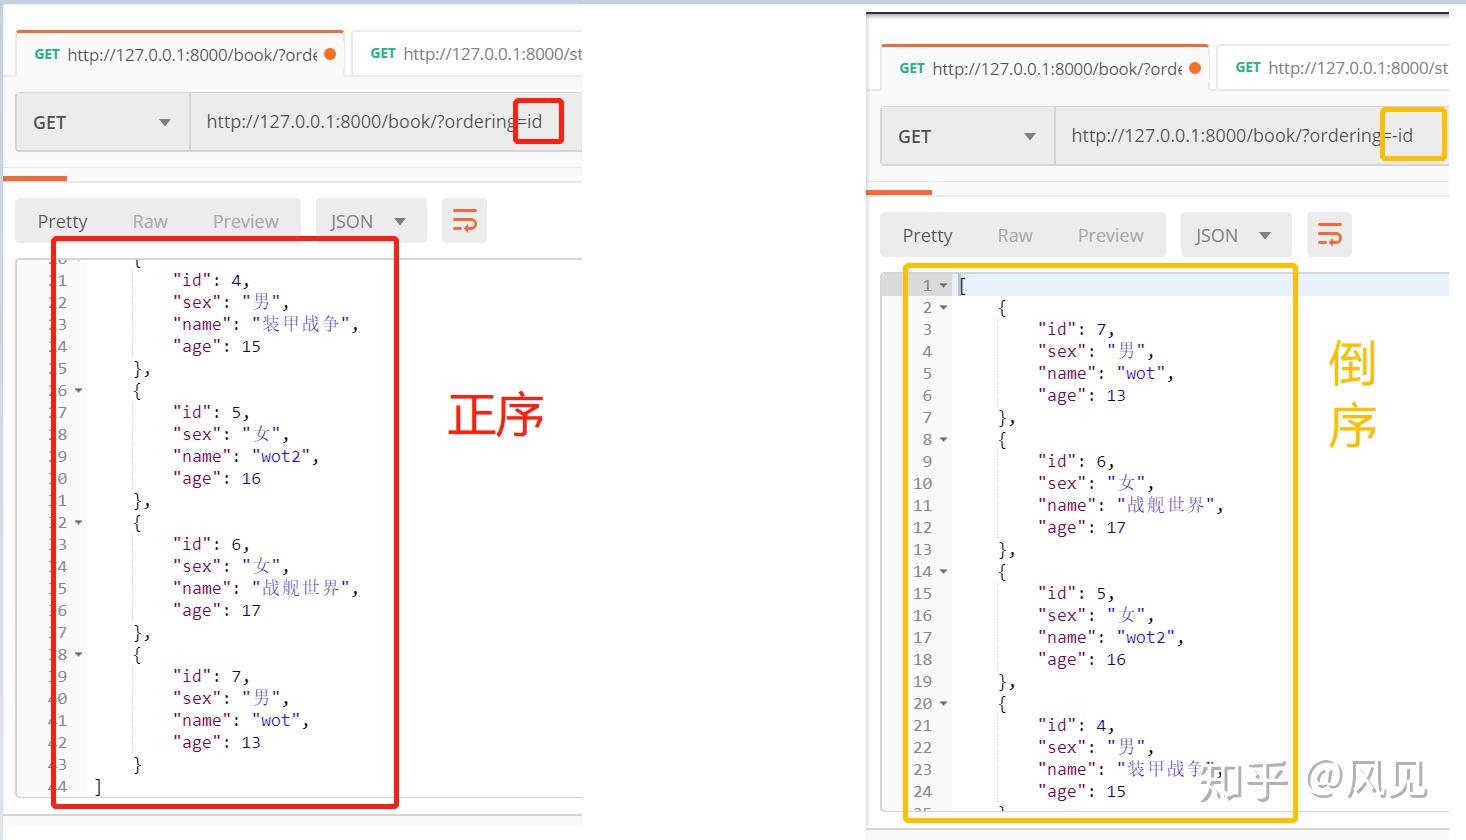Viewport: 1466px width, 840px height.
Task: Click "id": 7 line in left response
Action: [x=211, y=677]
